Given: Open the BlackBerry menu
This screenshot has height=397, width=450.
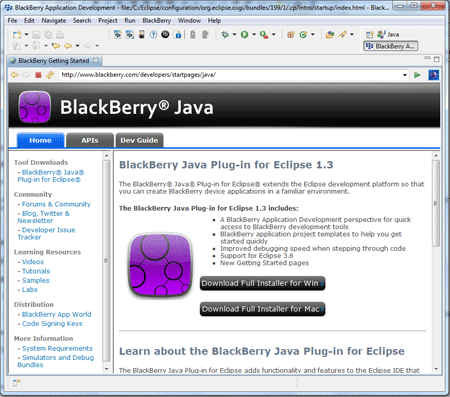Looking at the screenshot, I should [157, 21].
